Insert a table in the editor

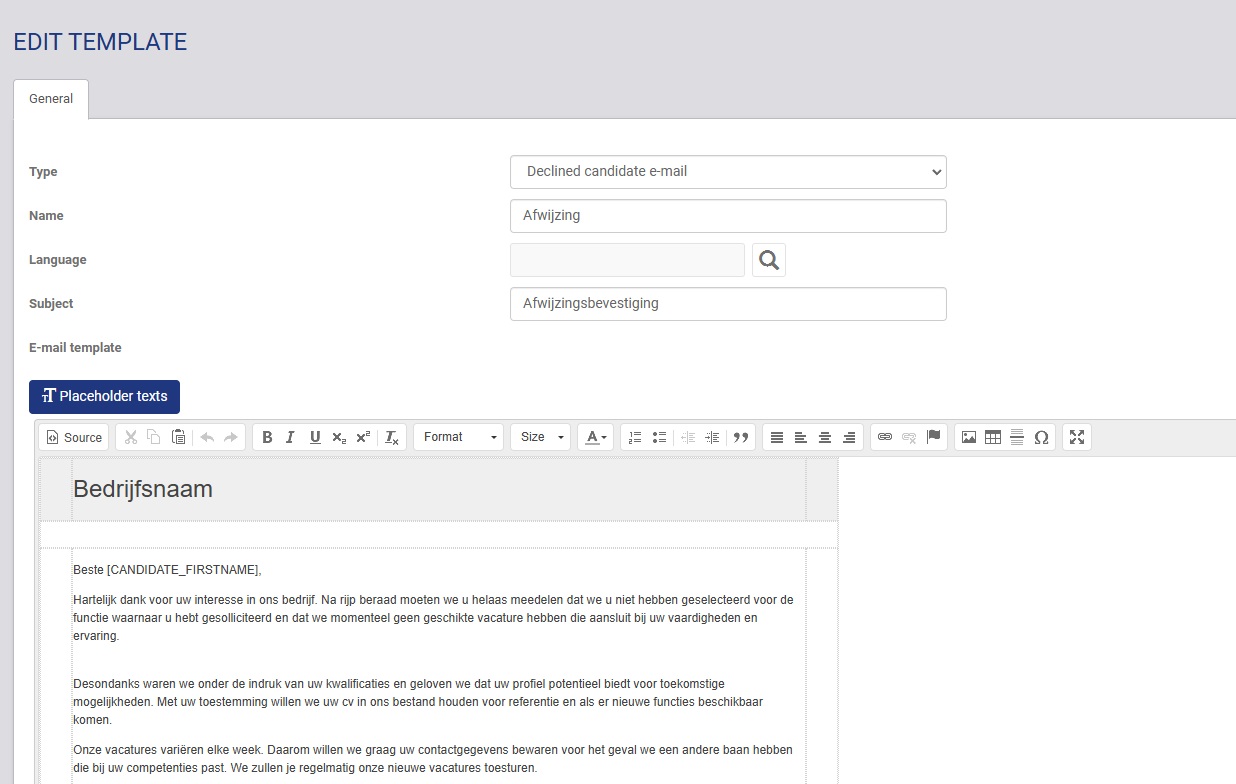pyautogui.click(x=993, y=437)
